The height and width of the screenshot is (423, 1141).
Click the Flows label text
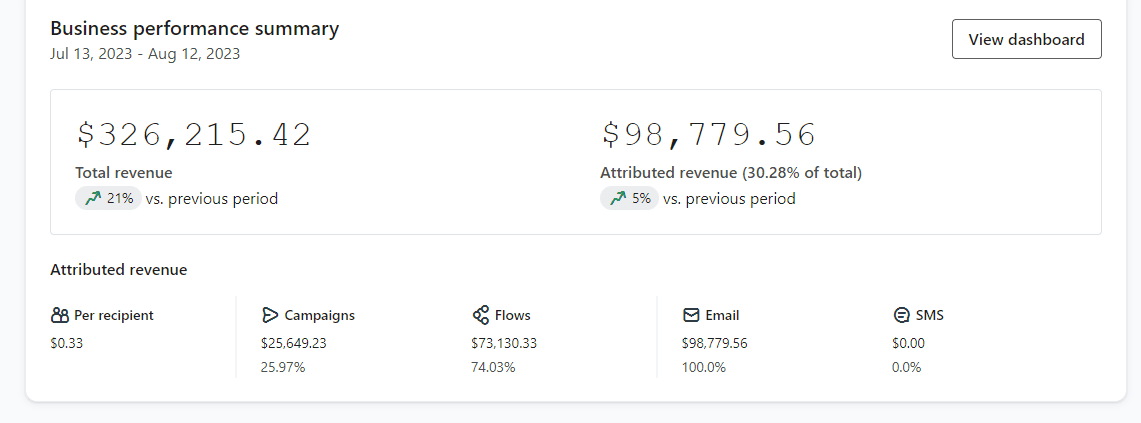513,315
